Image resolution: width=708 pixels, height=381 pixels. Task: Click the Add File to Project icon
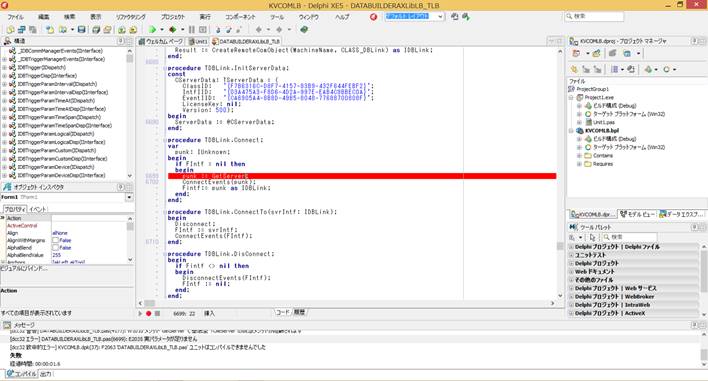pyautogui.click(x=121, y=29)
